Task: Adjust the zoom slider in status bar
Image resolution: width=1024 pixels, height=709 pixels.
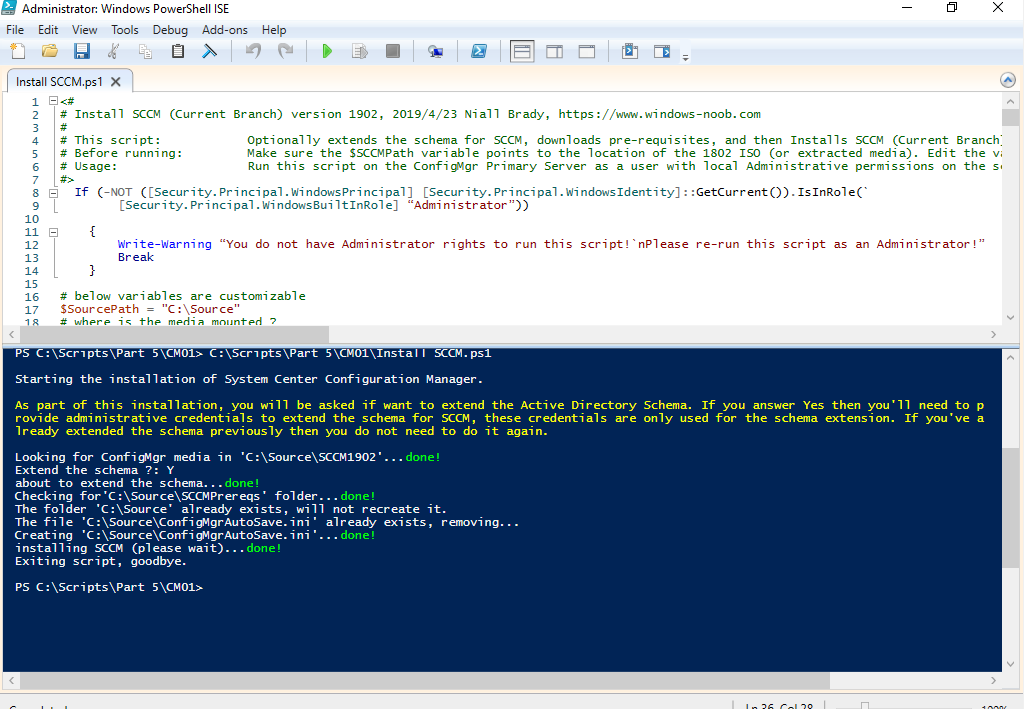Action: pos(865,706)
